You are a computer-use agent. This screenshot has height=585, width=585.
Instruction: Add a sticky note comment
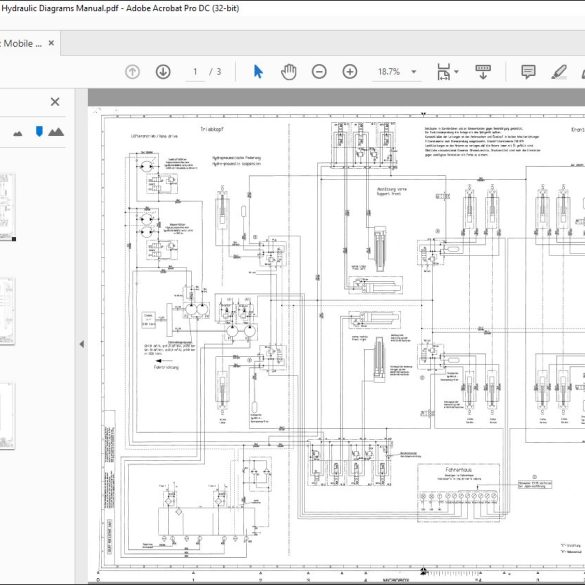[528, 72]
